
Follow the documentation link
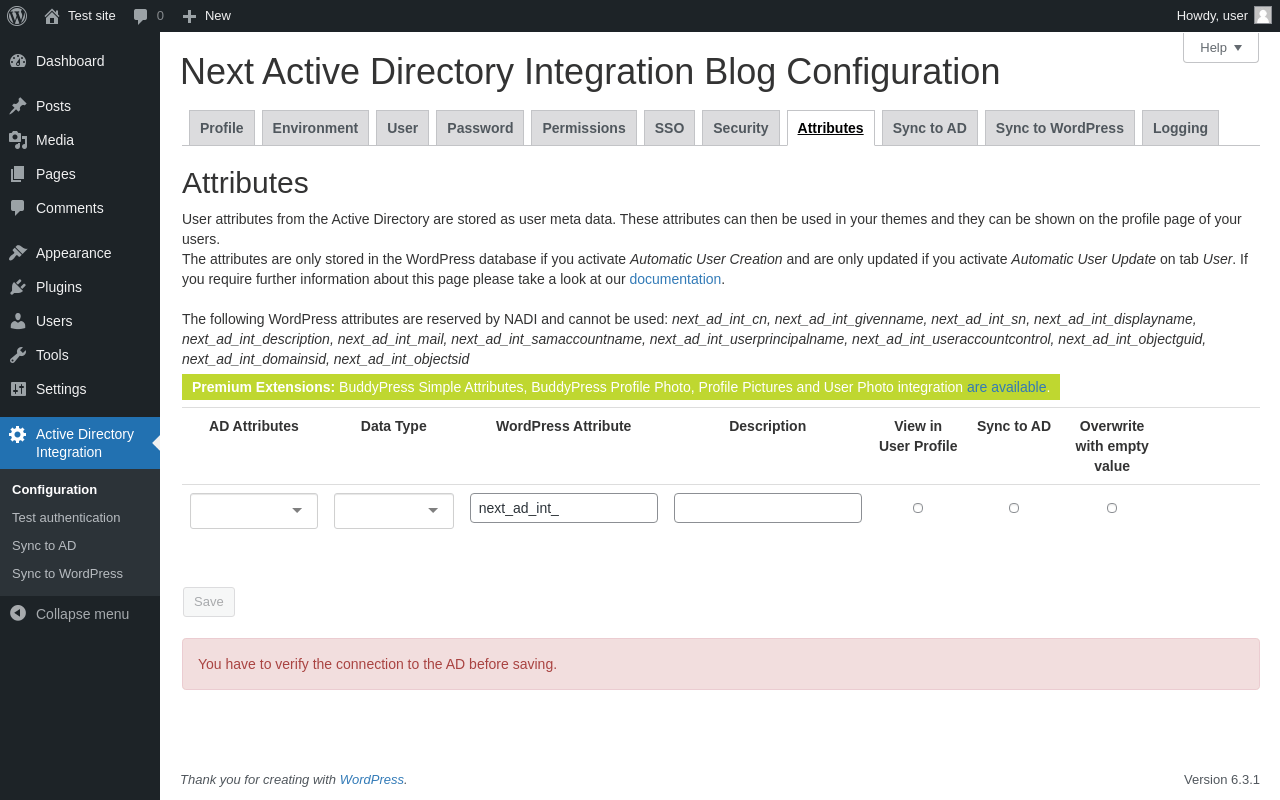(675, 279)
